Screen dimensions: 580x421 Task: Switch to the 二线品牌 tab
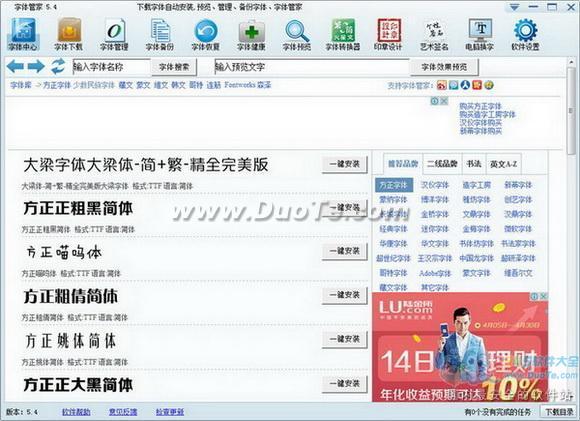[x=442, y=164]
